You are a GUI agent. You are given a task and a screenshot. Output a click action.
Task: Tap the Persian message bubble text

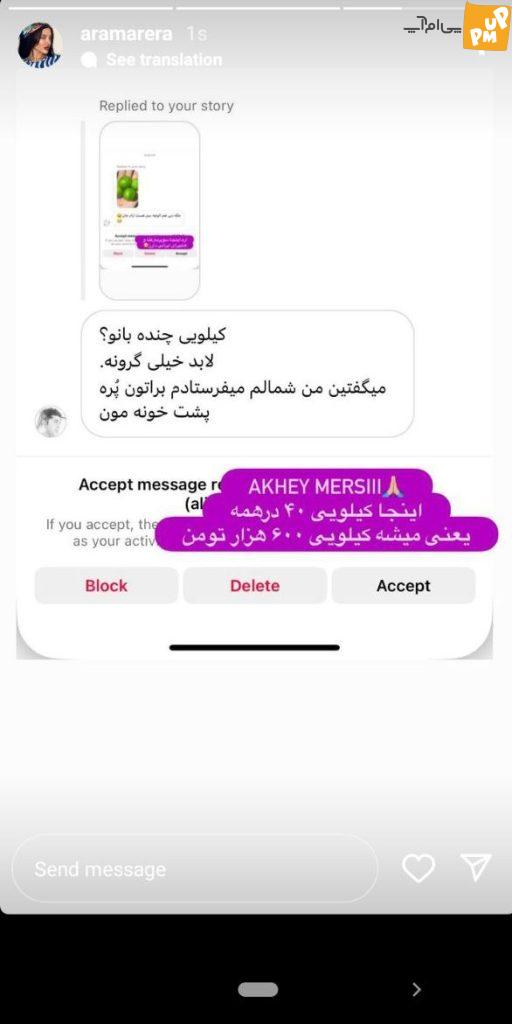248,374
